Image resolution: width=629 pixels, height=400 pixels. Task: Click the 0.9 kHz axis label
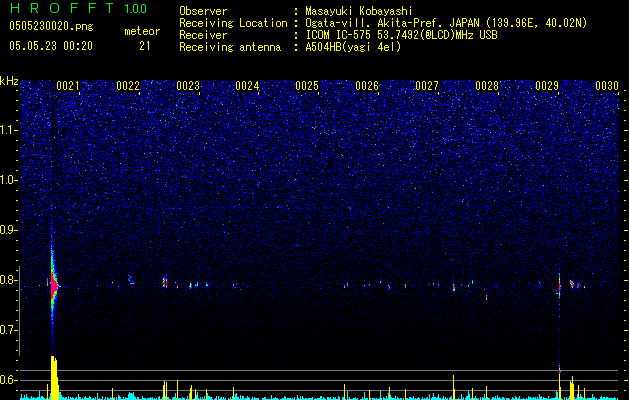9,230
